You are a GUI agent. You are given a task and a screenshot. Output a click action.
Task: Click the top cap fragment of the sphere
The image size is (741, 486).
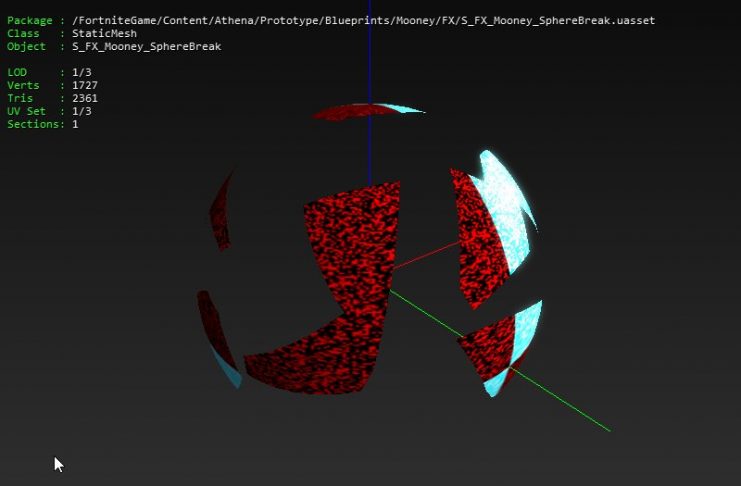pyautogui.click(x=368, y=112)
